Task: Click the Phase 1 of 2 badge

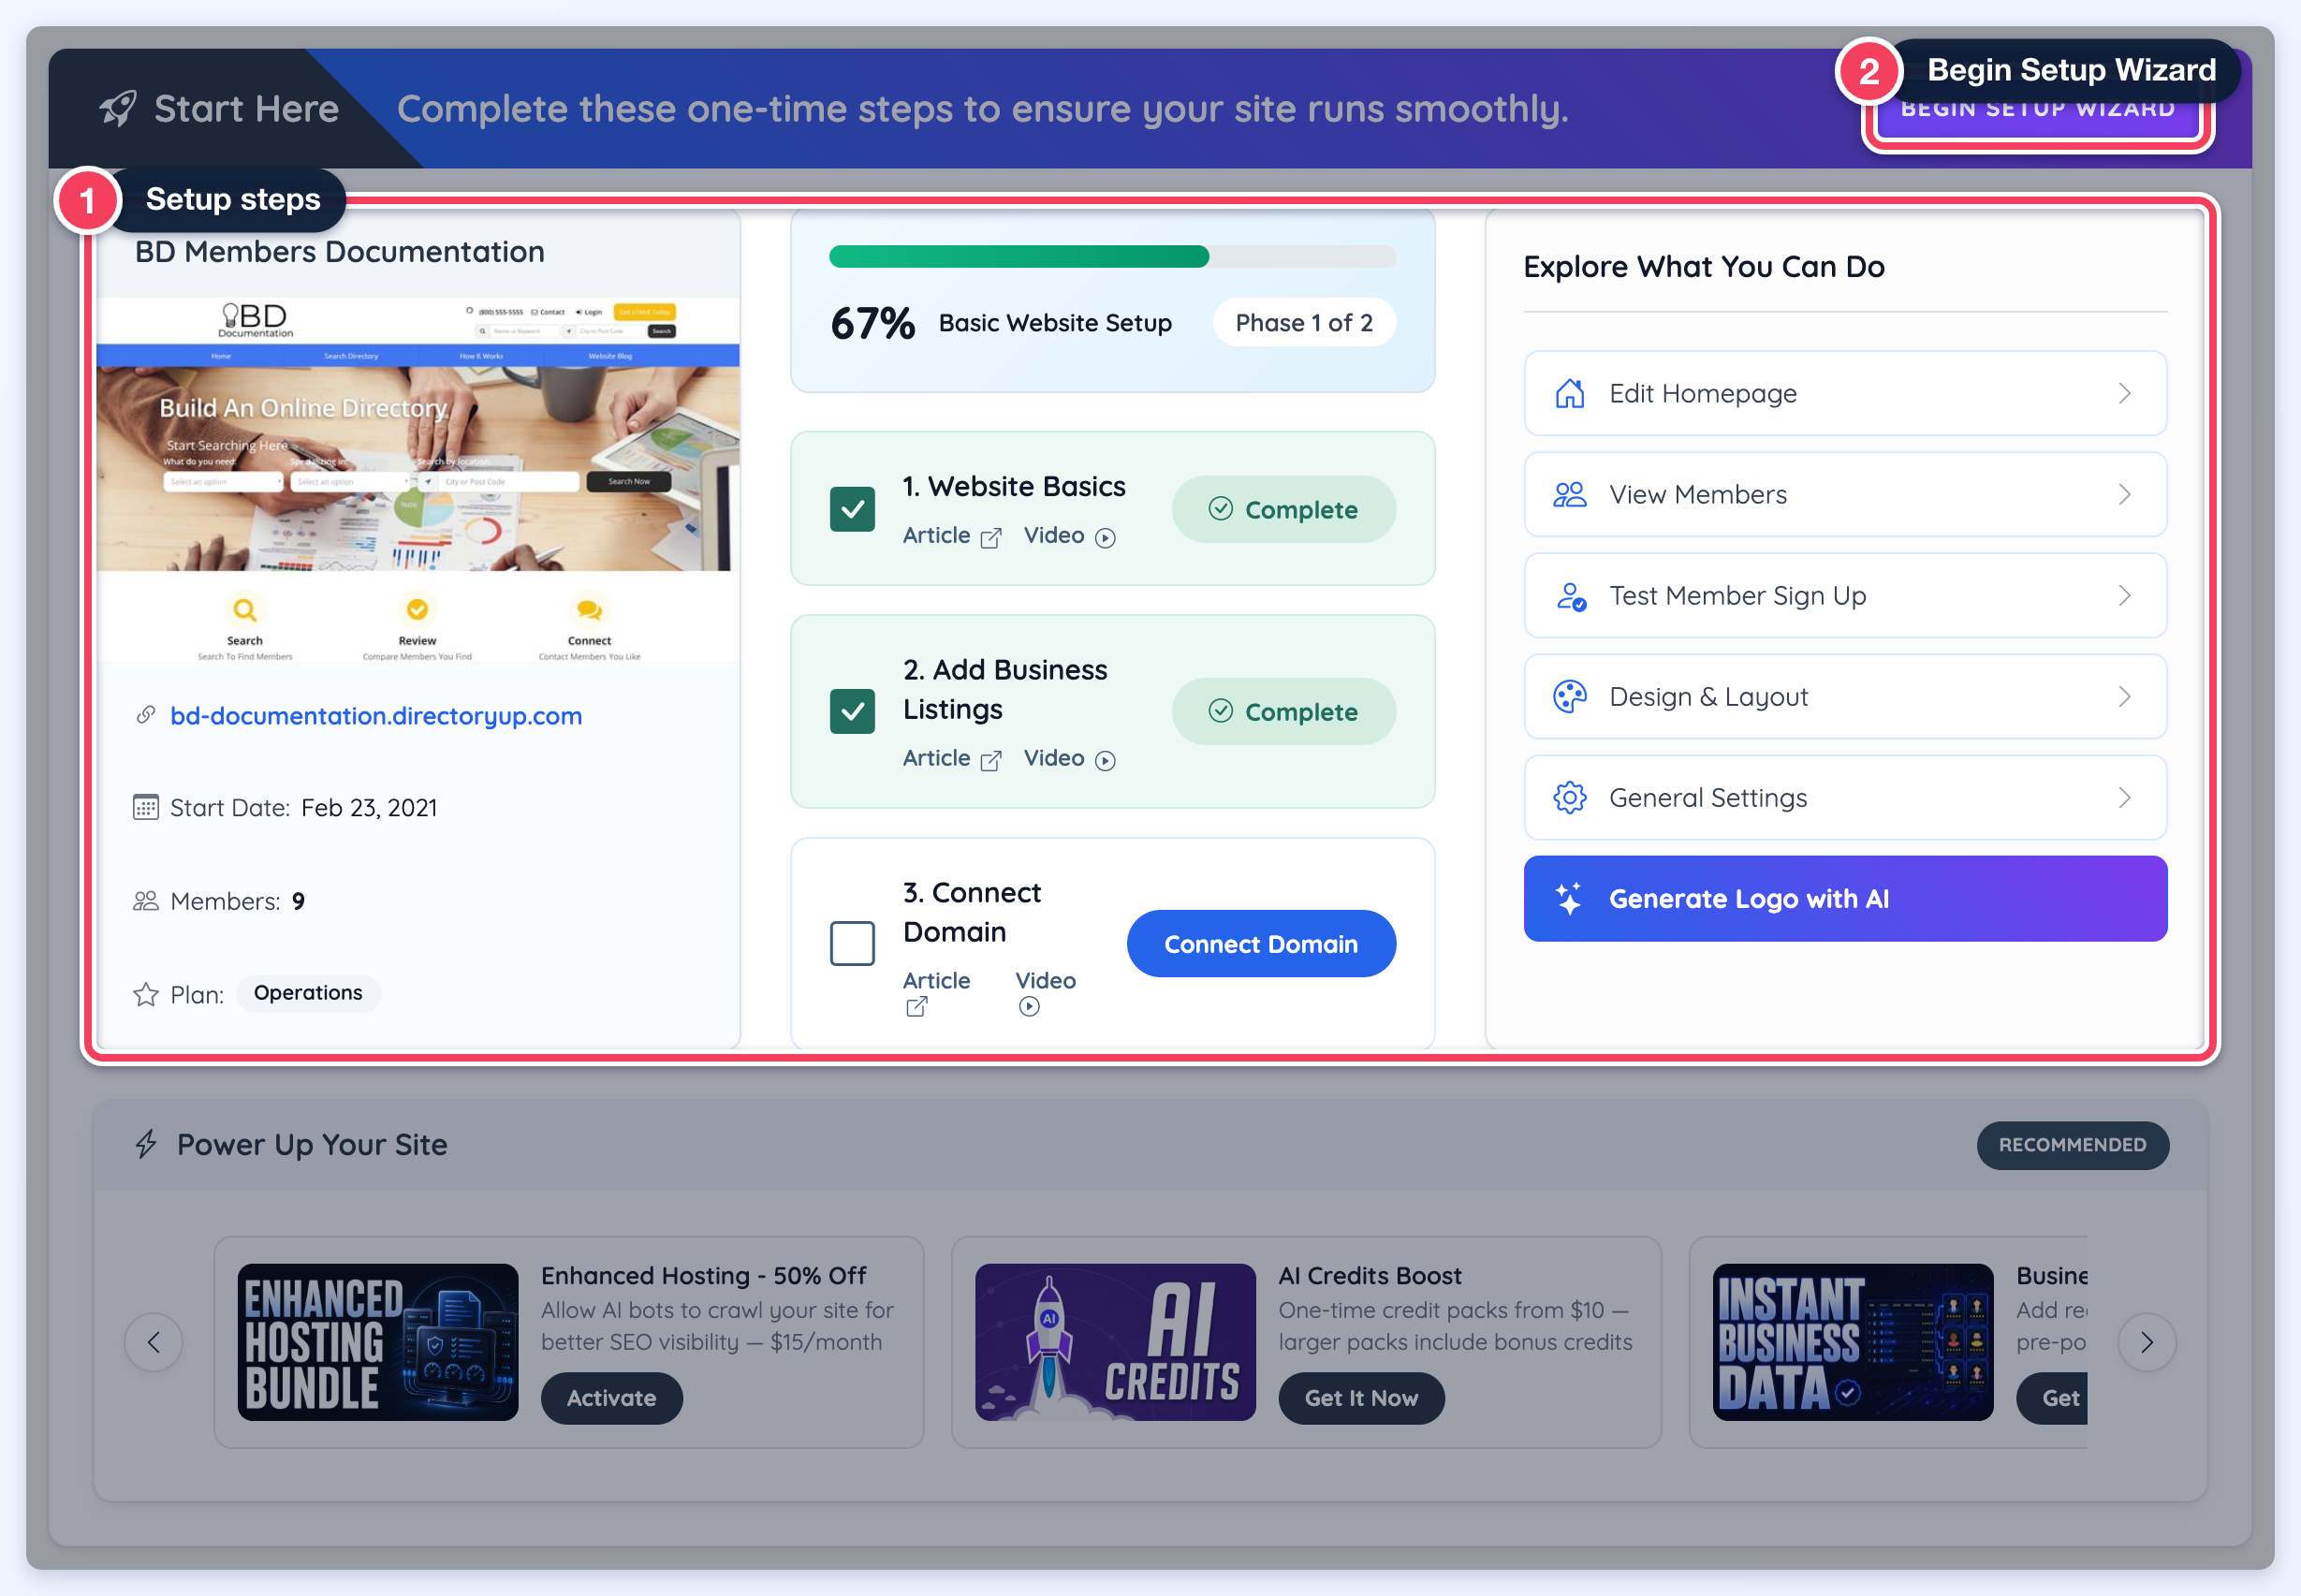Action: [1304, 322]
